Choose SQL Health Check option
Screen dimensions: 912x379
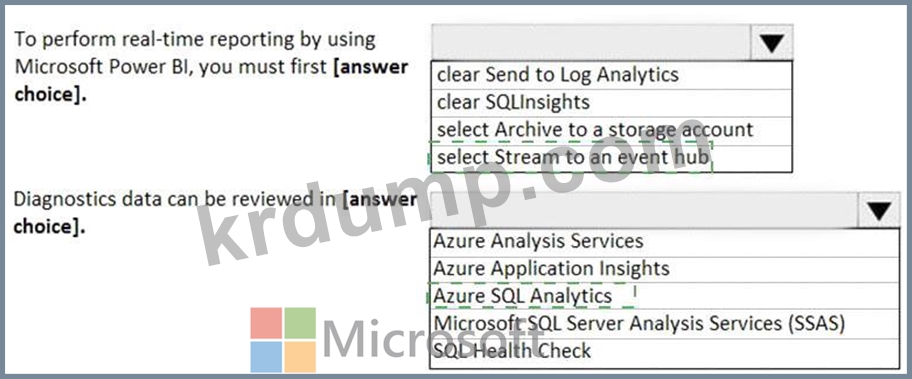coord(664,352)
